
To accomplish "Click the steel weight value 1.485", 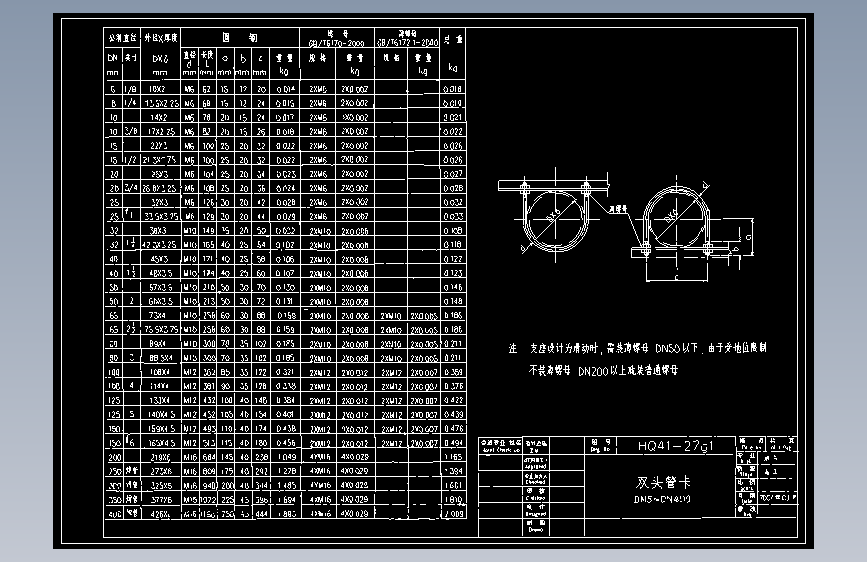I will (286, 485).
